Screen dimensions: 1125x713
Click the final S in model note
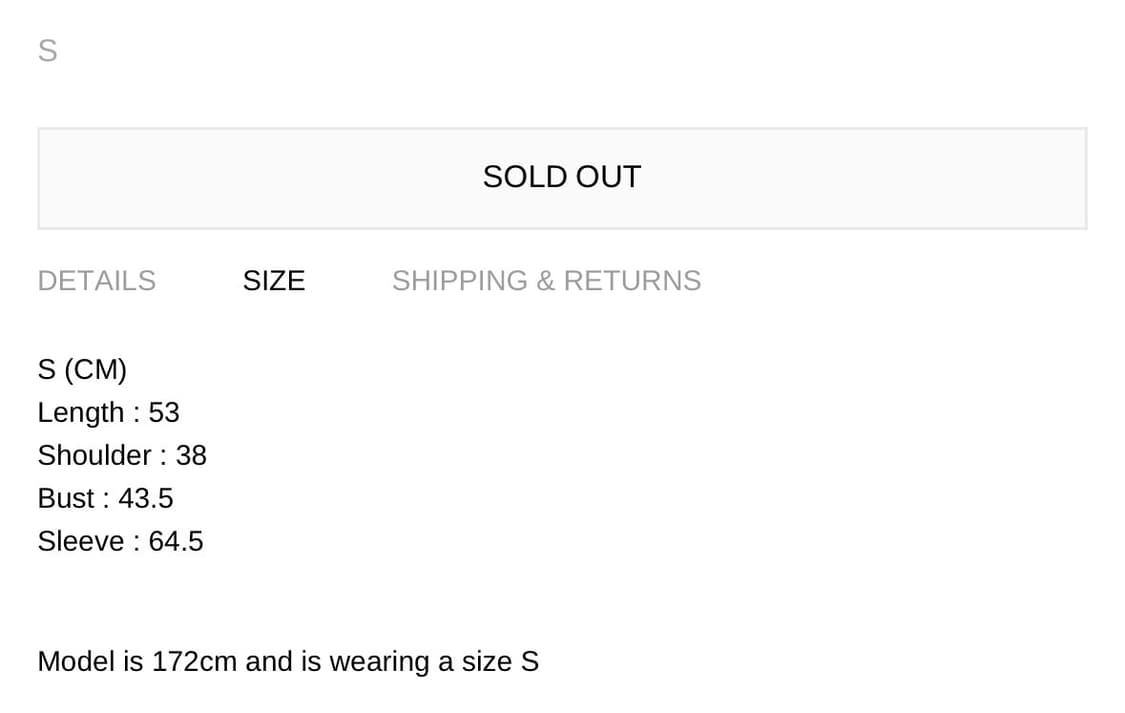click(530, 662)
